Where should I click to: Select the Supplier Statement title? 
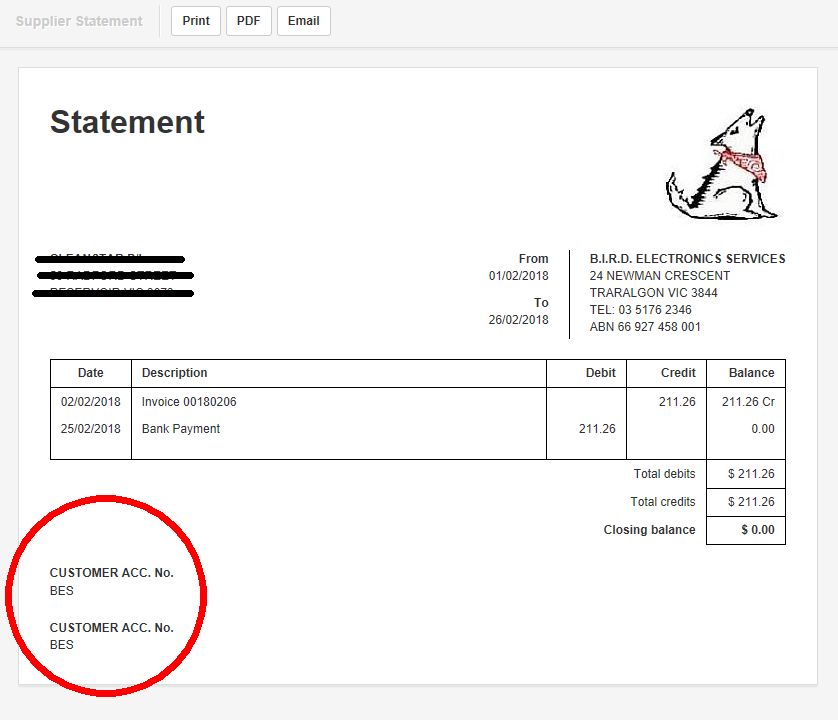[79, 21]
